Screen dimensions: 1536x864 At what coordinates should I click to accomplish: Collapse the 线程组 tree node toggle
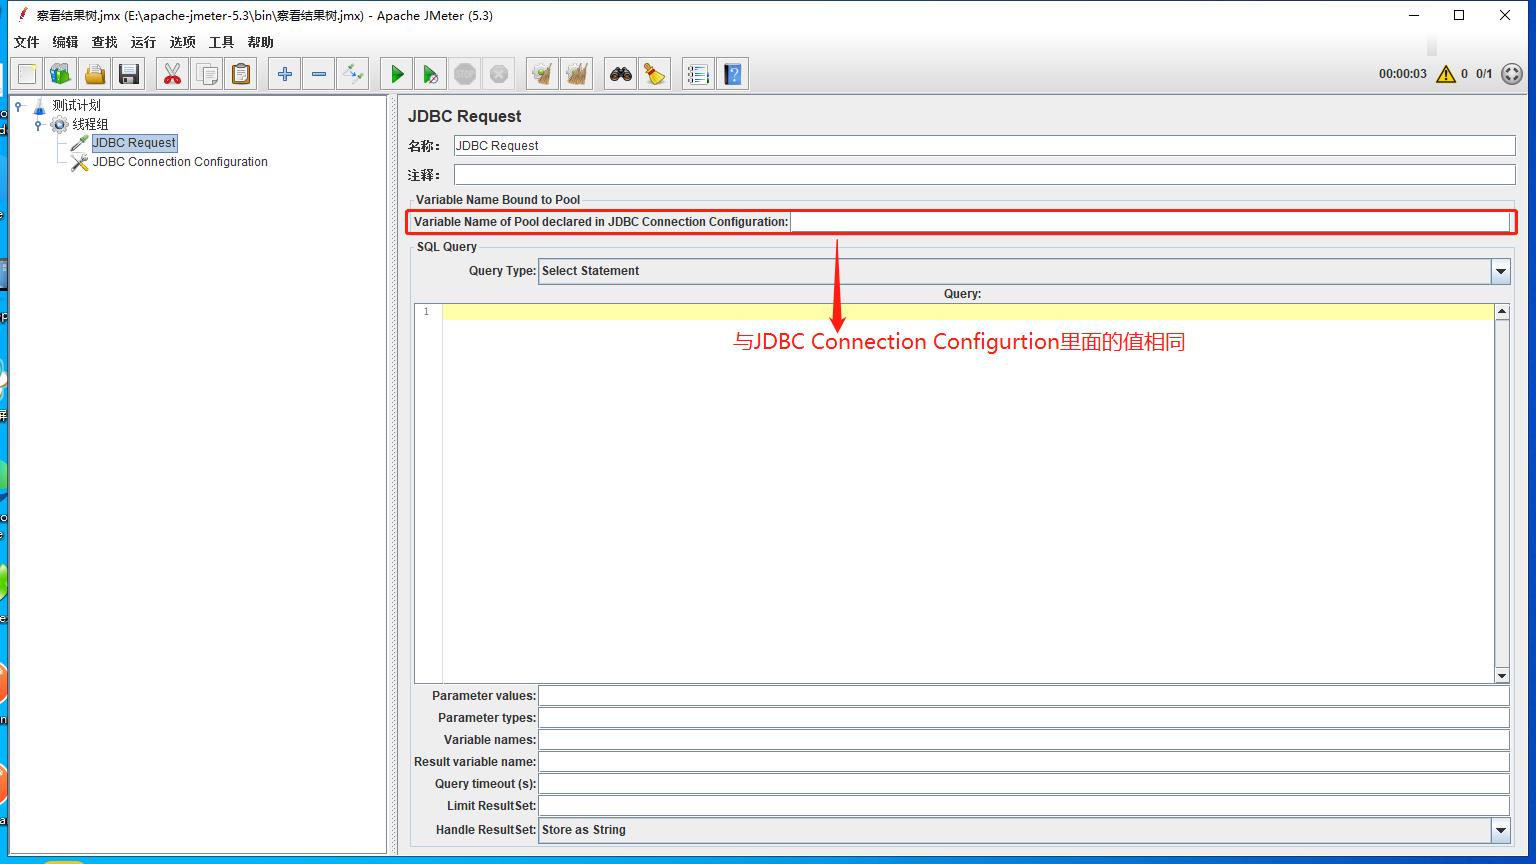(38, 125)
